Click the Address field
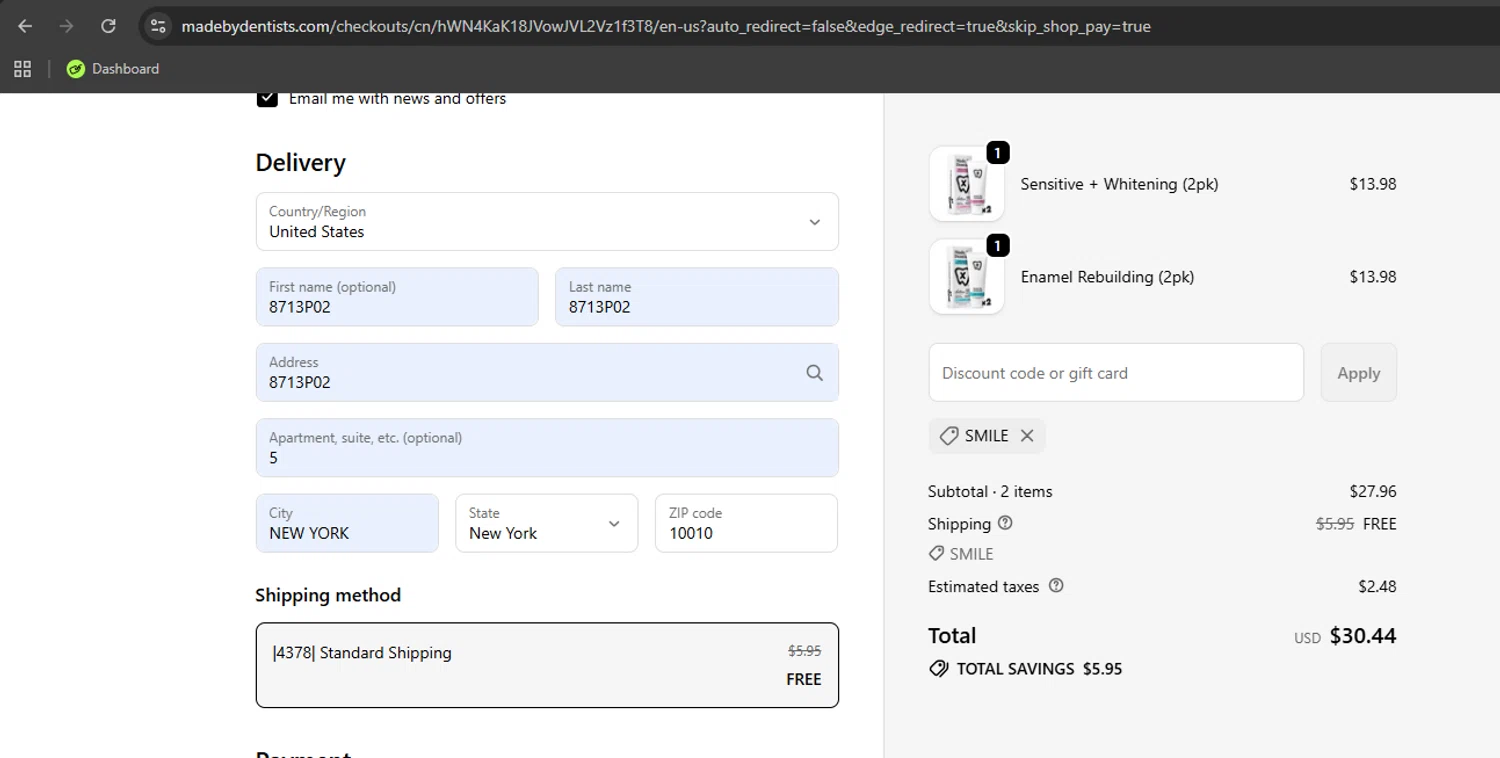The image size is (1500, 758). point(547,372)
